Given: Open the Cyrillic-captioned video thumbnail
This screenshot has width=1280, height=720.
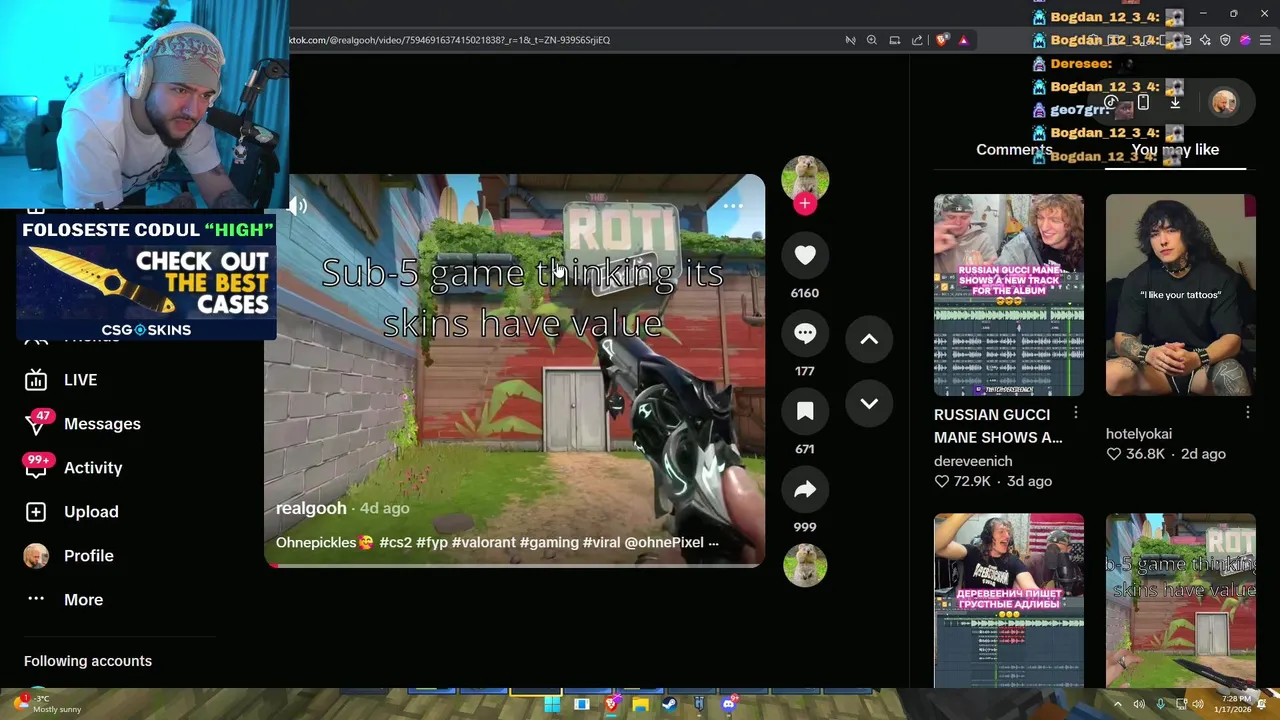Looking at the screenshot, I should point(1008,601).
